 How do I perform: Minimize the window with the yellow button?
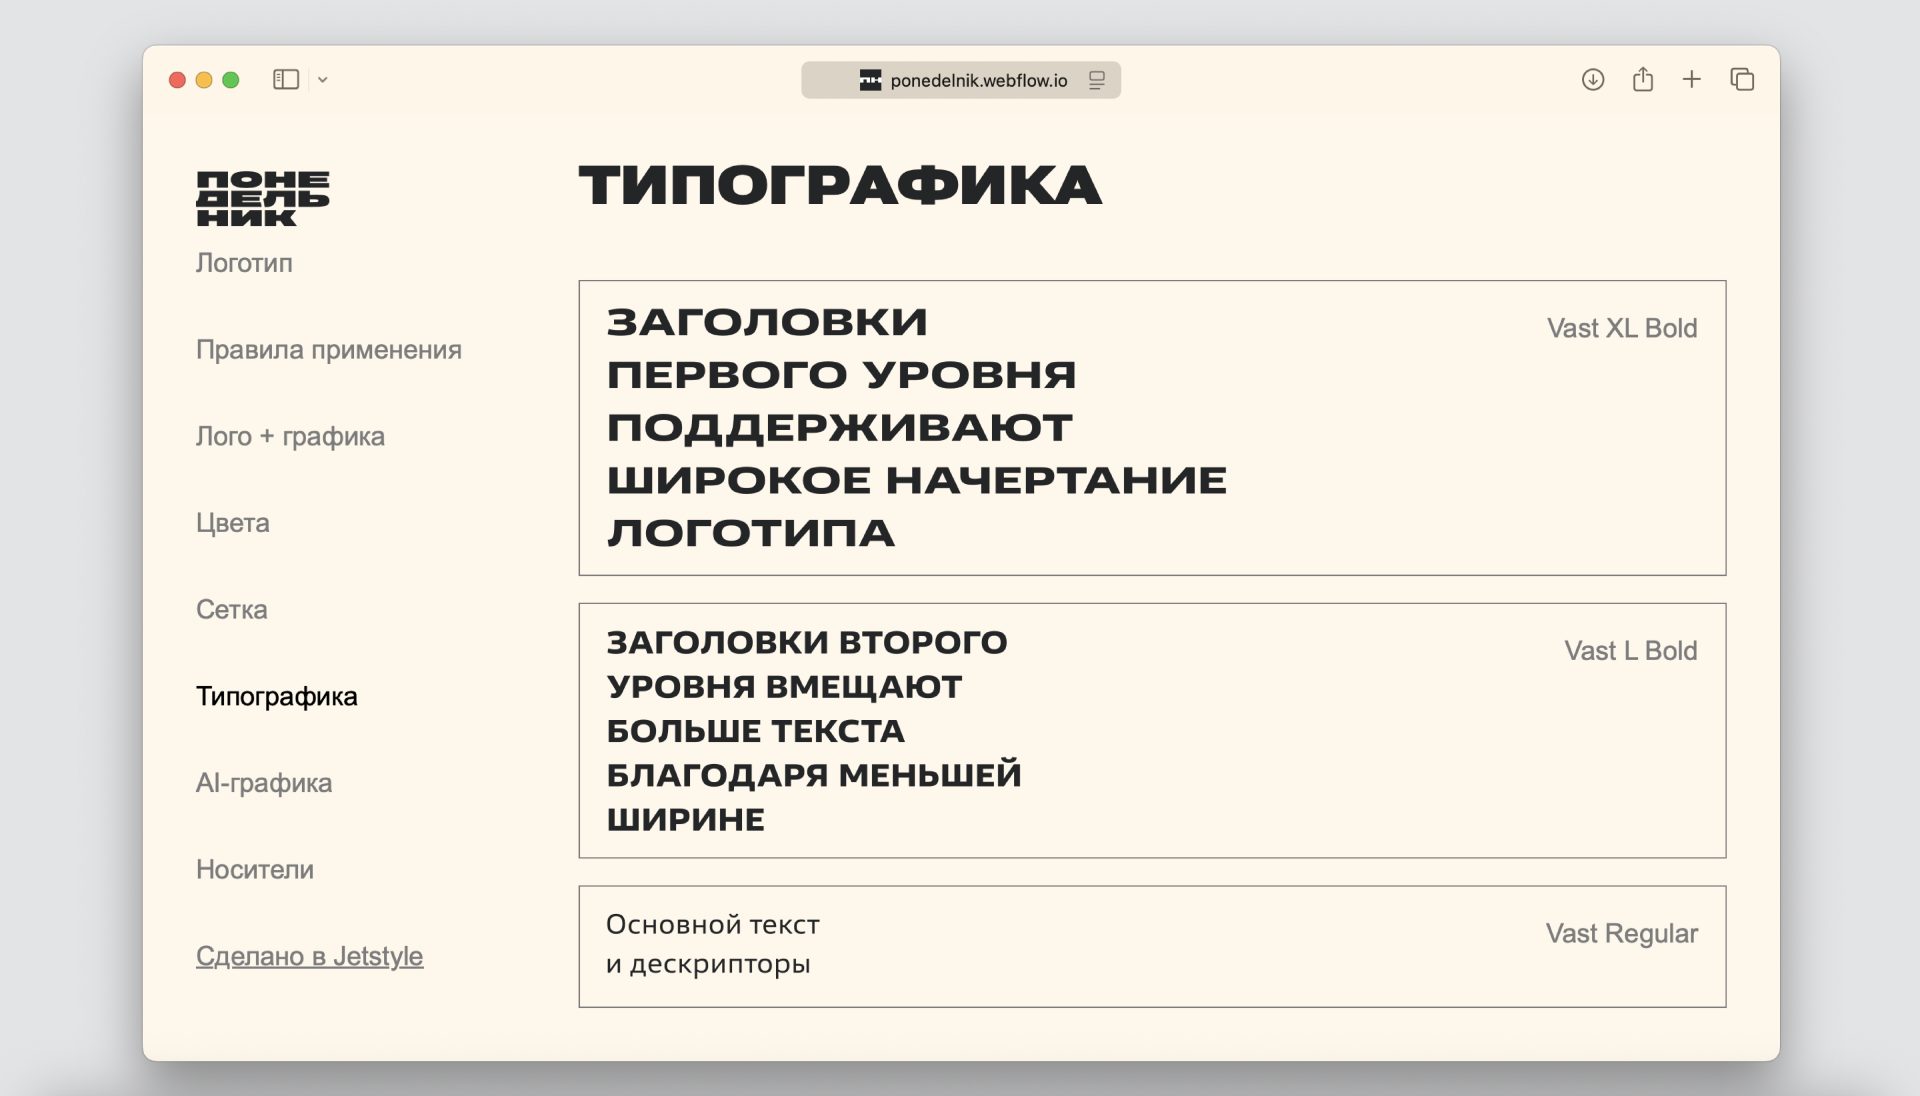[x=204, y=80]
